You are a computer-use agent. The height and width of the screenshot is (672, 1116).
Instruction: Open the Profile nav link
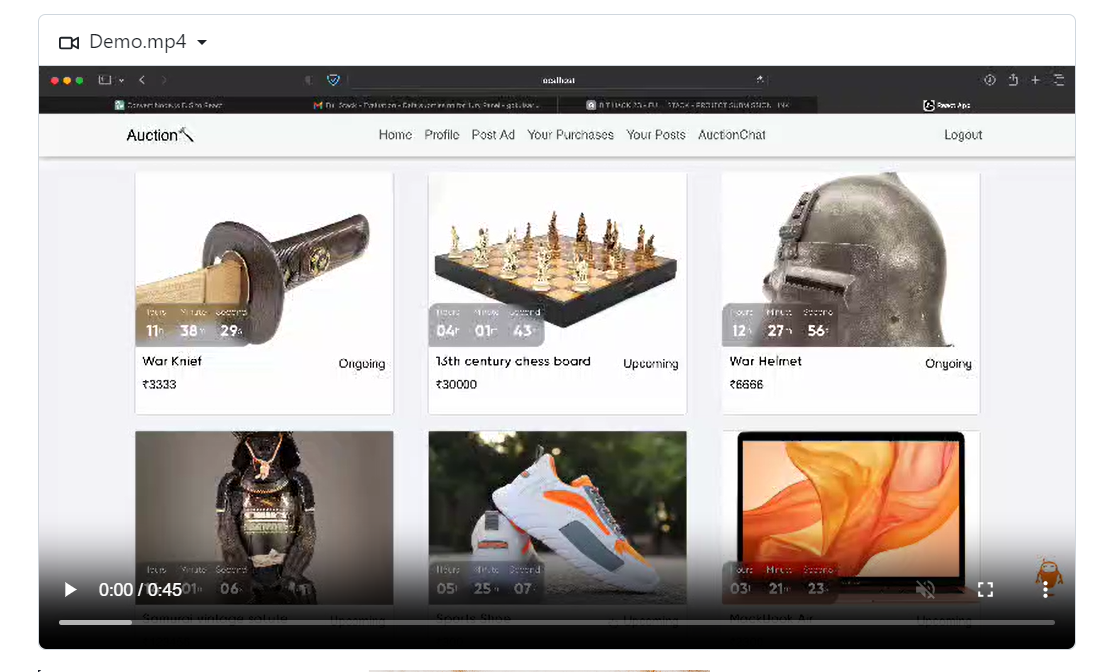tap(442, 135)
